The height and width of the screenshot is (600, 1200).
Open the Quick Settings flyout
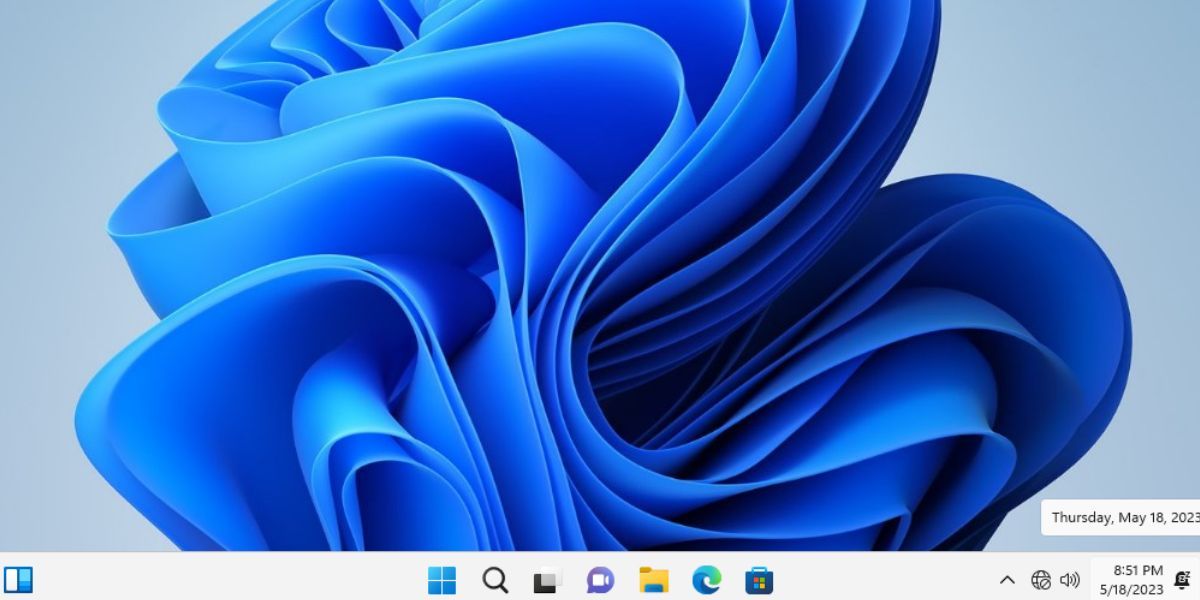point(1053,580)
